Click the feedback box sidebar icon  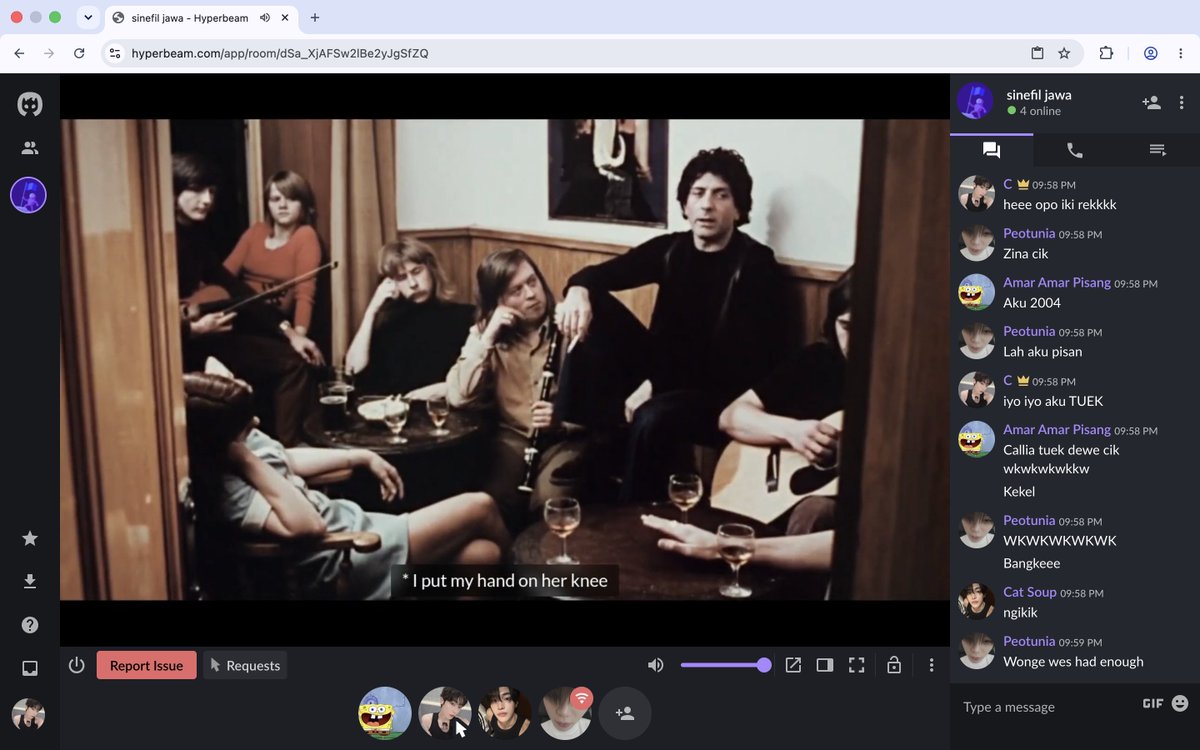pos(30,668)
